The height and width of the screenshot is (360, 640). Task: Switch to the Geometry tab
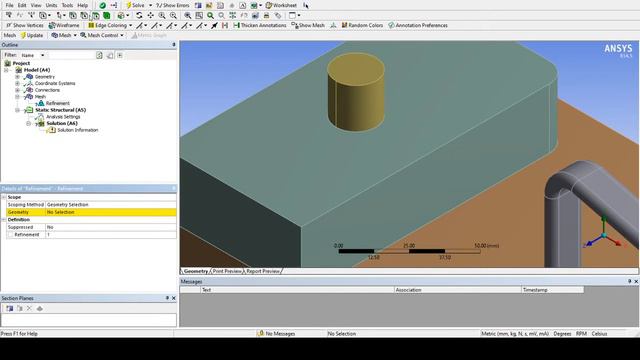[196, 271]
